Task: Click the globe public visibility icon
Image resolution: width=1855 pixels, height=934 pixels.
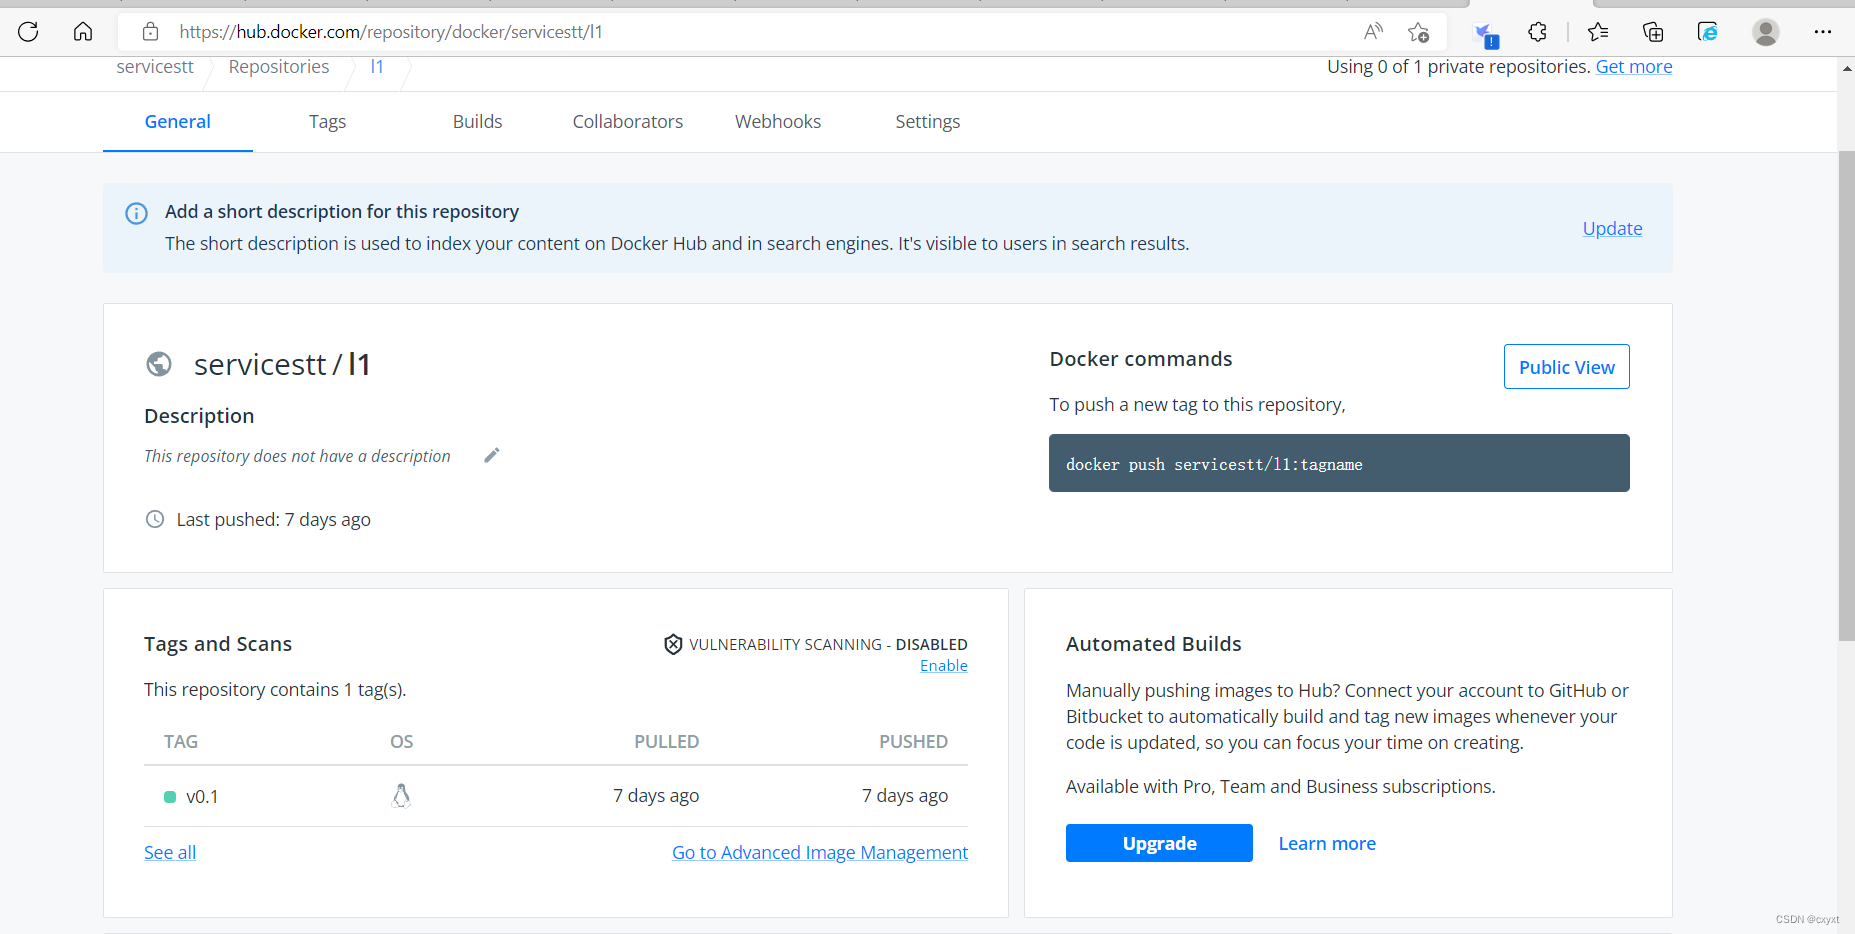Action: pyautogui.click(x=159, y=364)
